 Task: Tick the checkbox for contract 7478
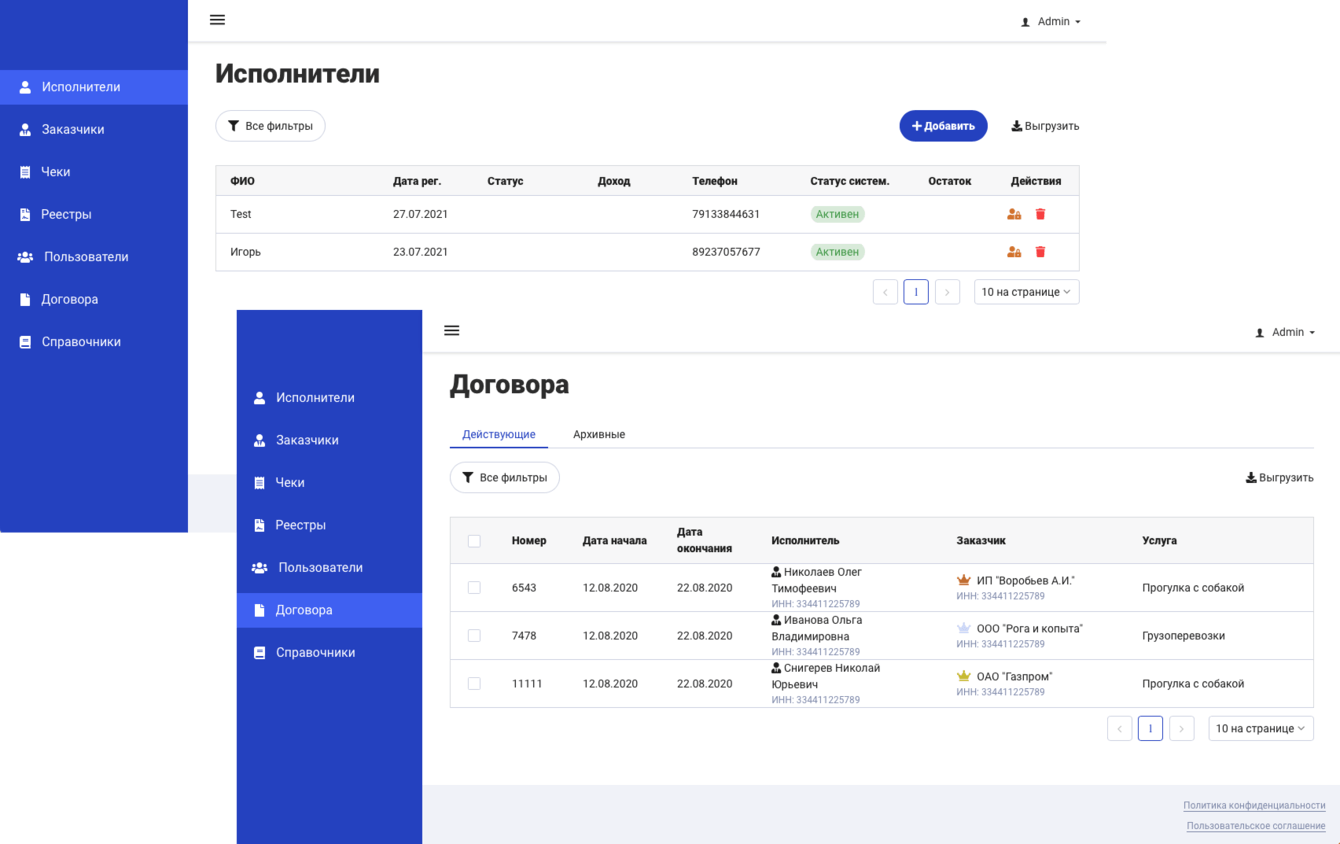click(x=474, y=636)
